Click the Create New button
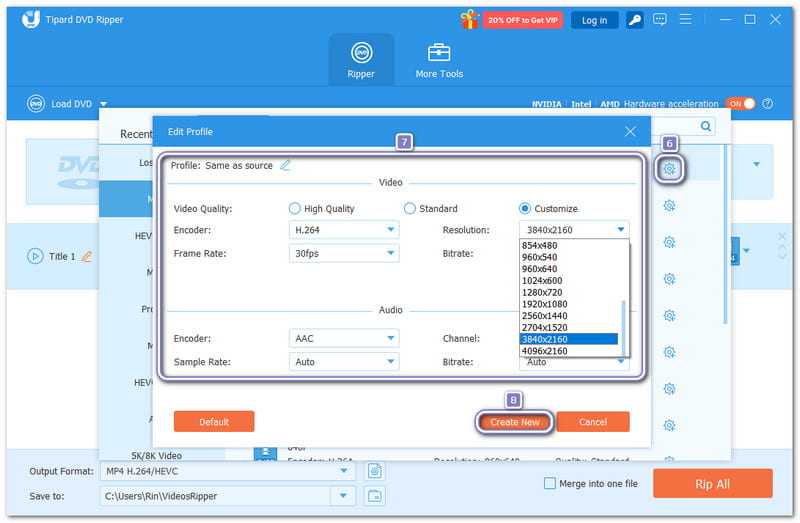This screenshot has height=523, width=800. [514, 422]
